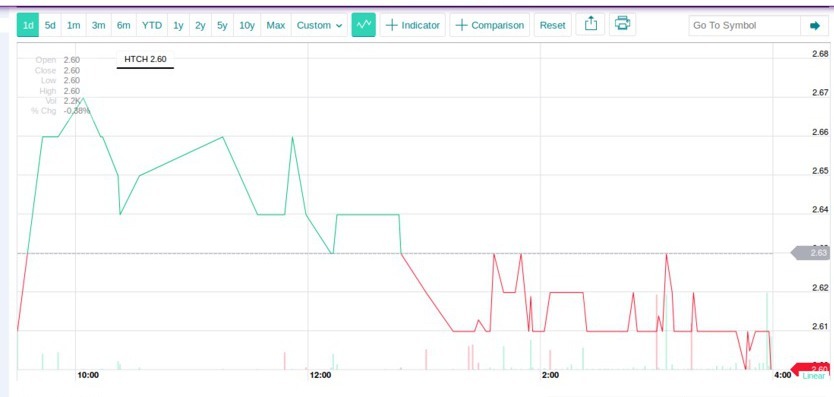Click the 4:00 time axis label
This screenshot has width=834, height=397.
782,375
